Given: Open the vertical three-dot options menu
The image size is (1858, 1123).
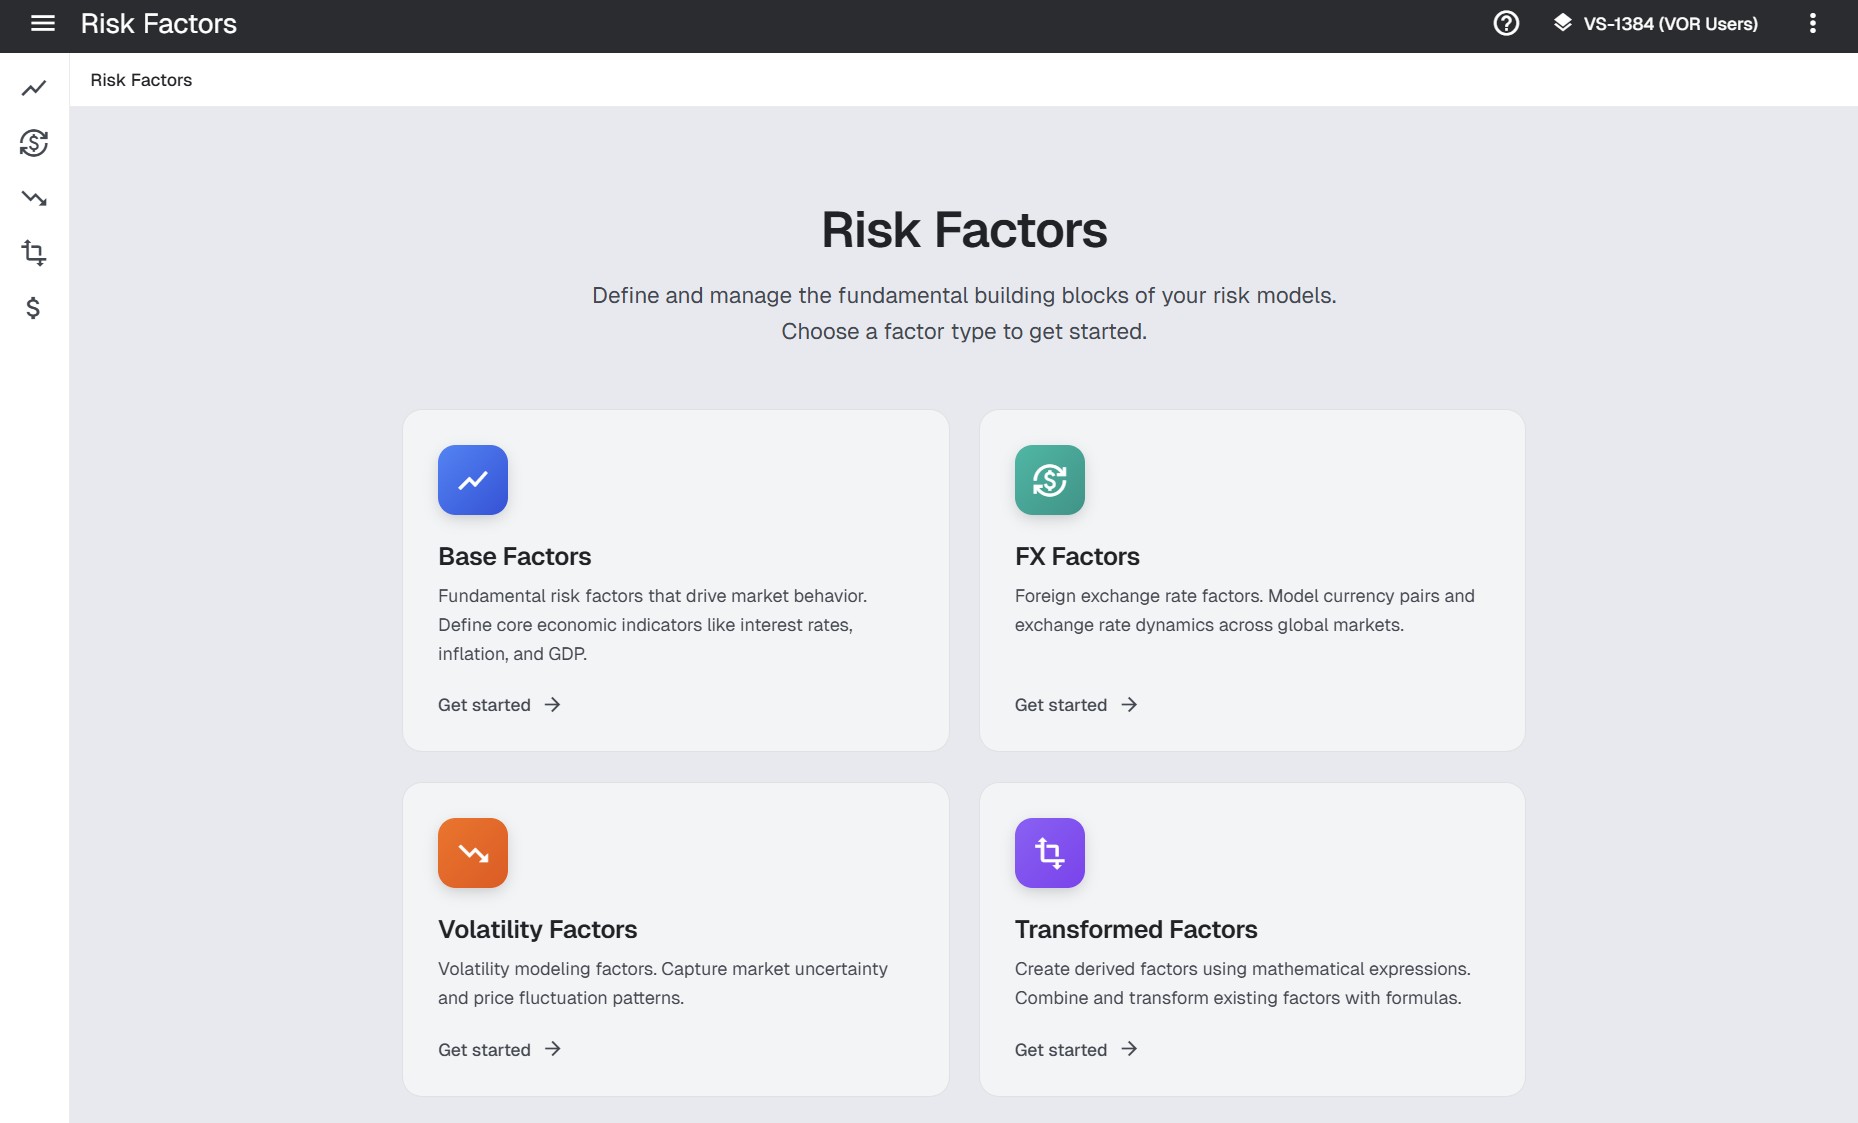Looking at the screenshot, I should (x=1812, y=24).
